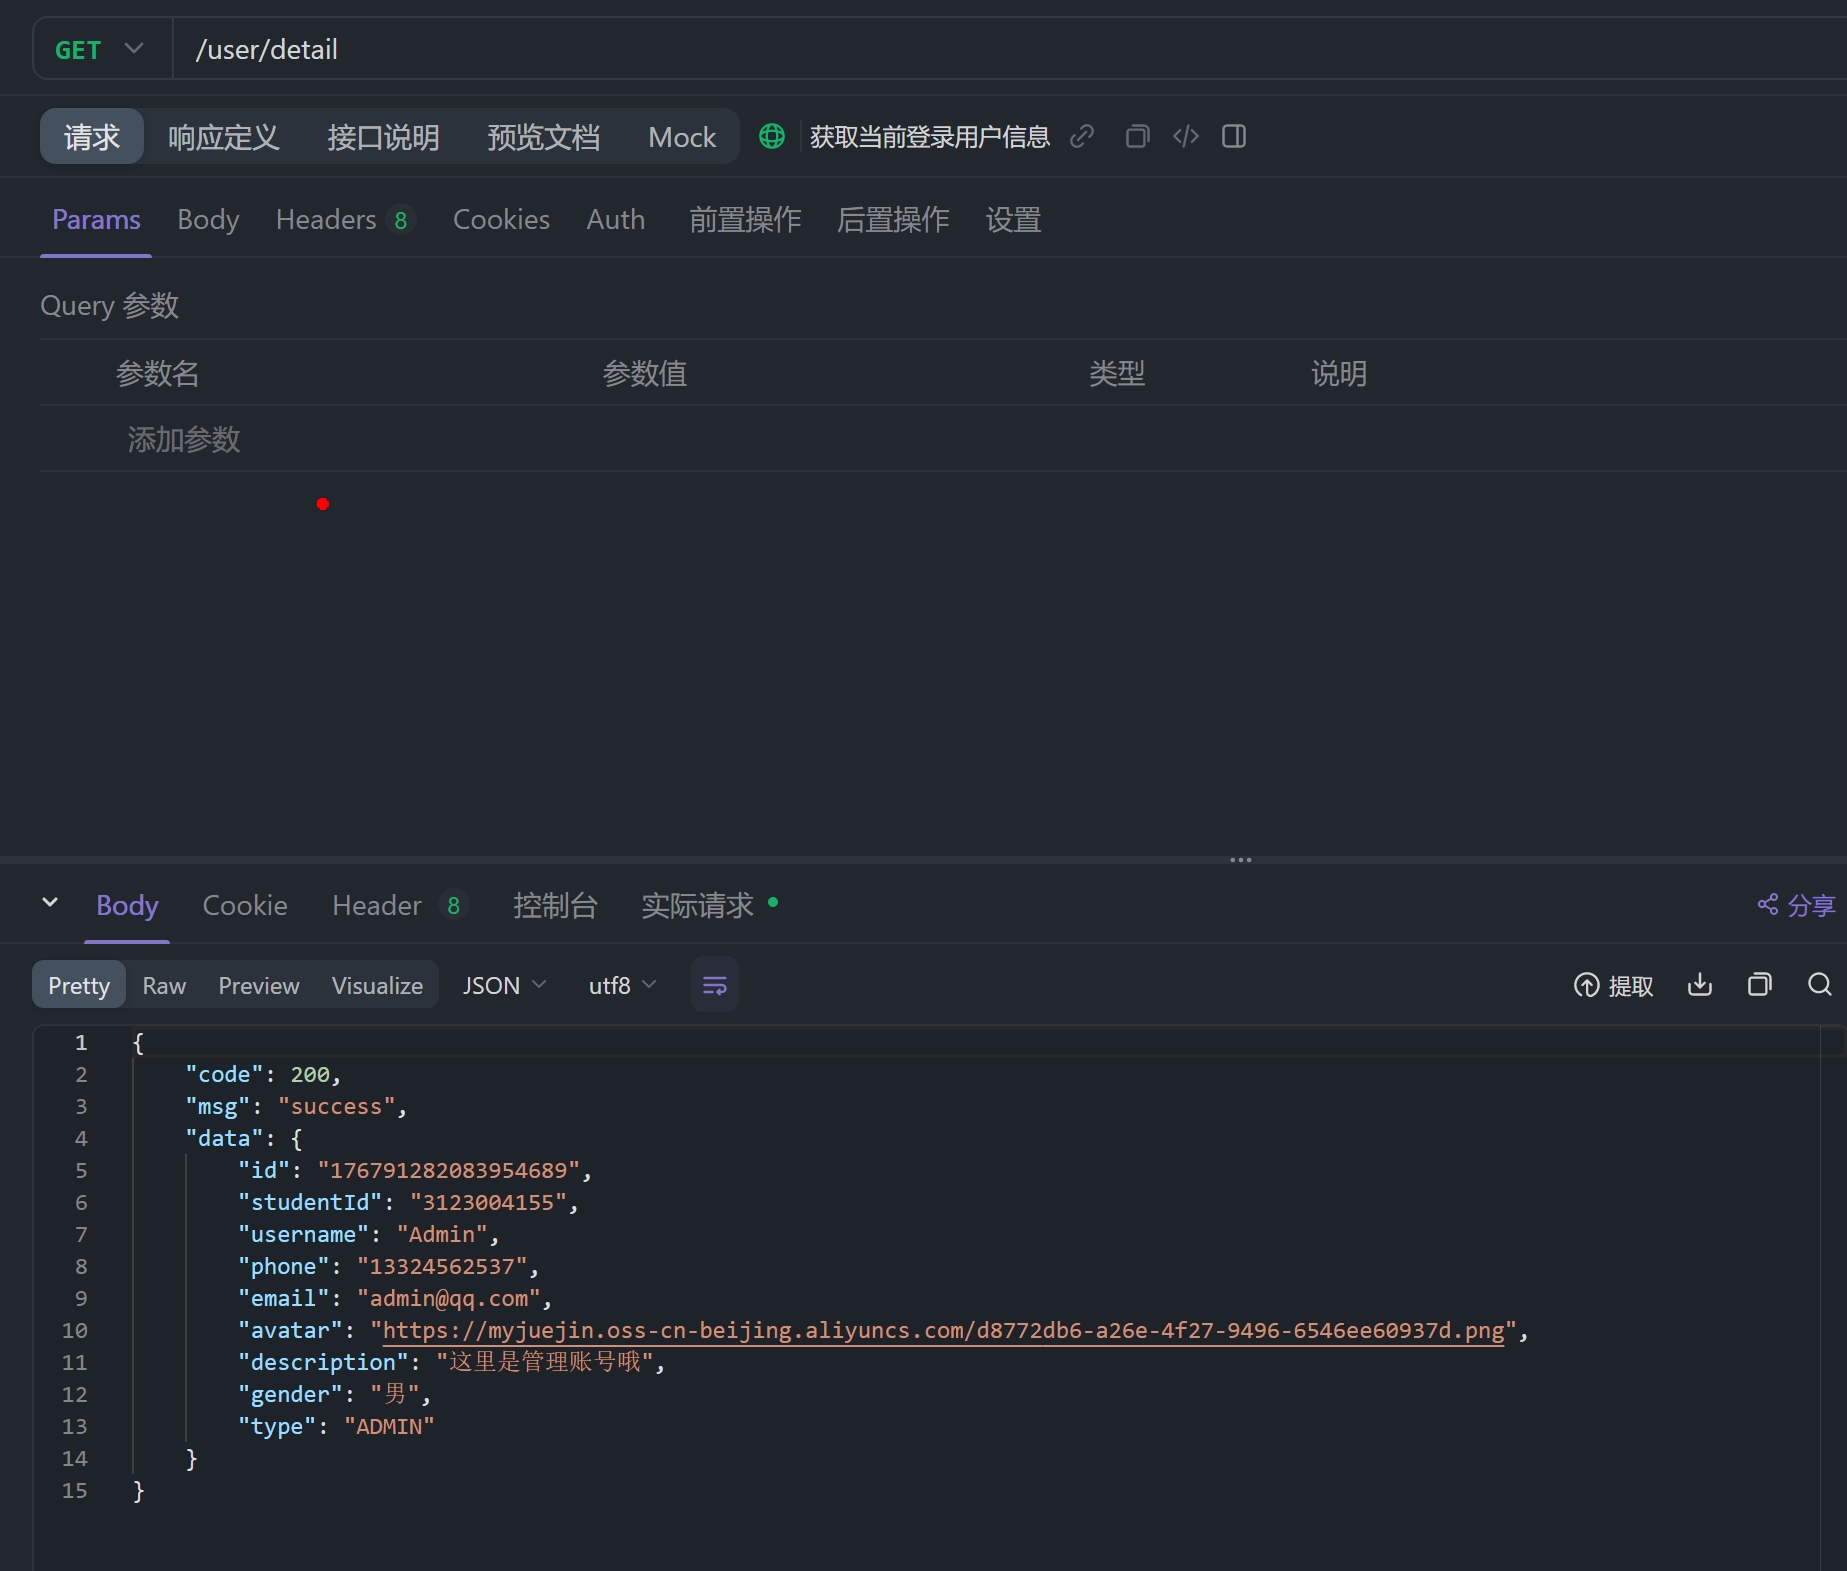Click the "phone" value 13324562537
The height and width of the screenshot is (1571, 1847).
[x=442, y=1266]
